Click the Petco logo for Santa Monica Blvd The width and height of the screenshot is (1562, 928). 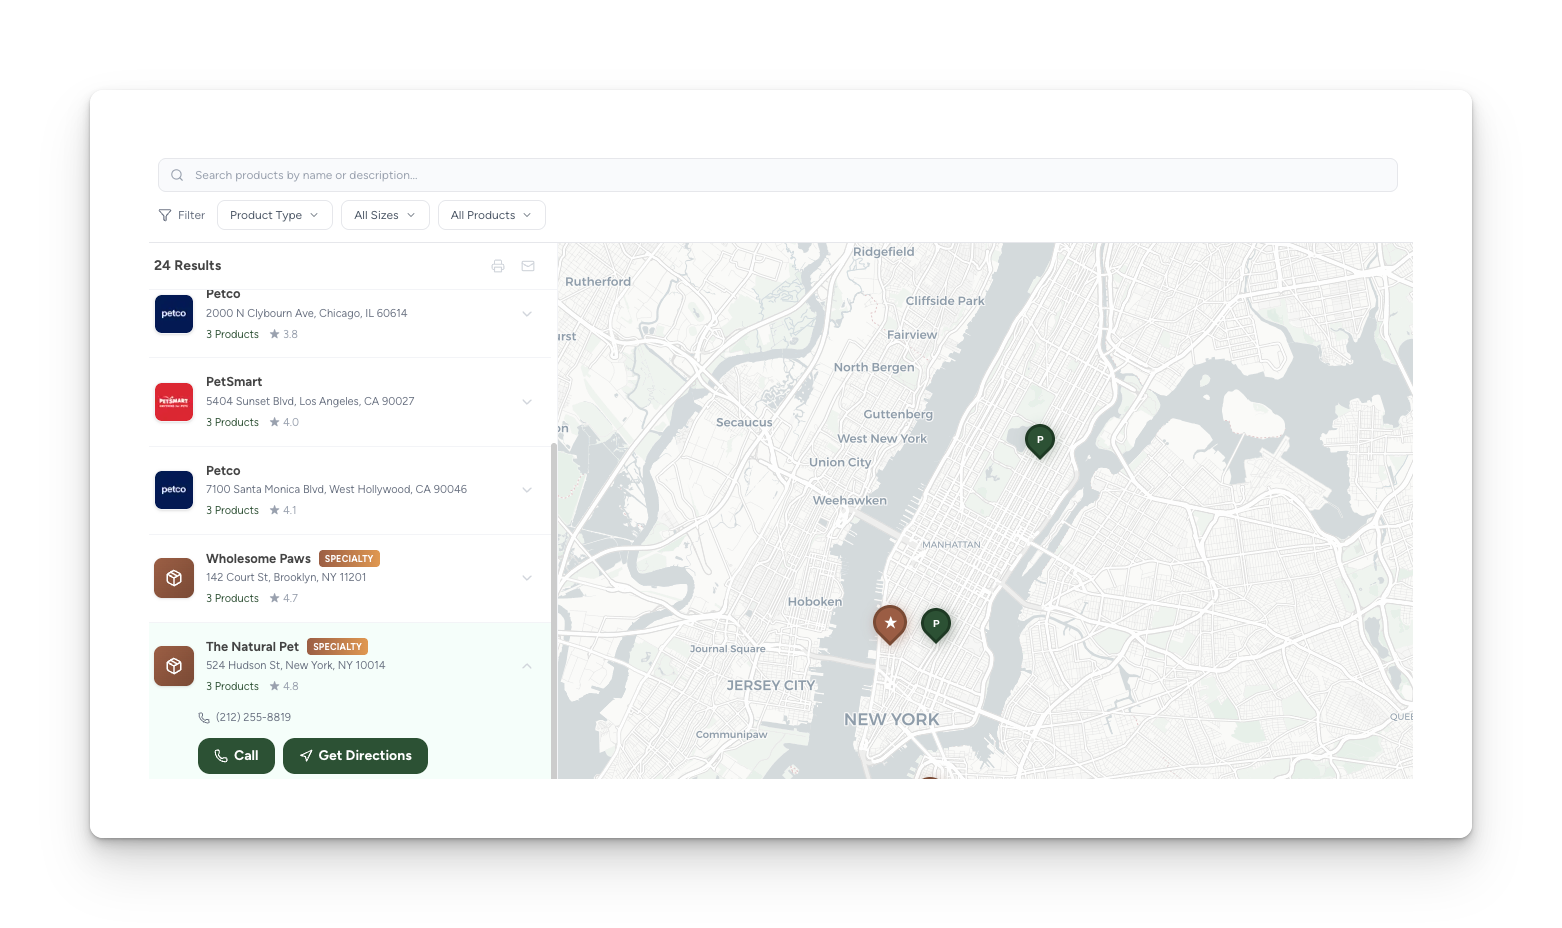[x=174, y=490]
